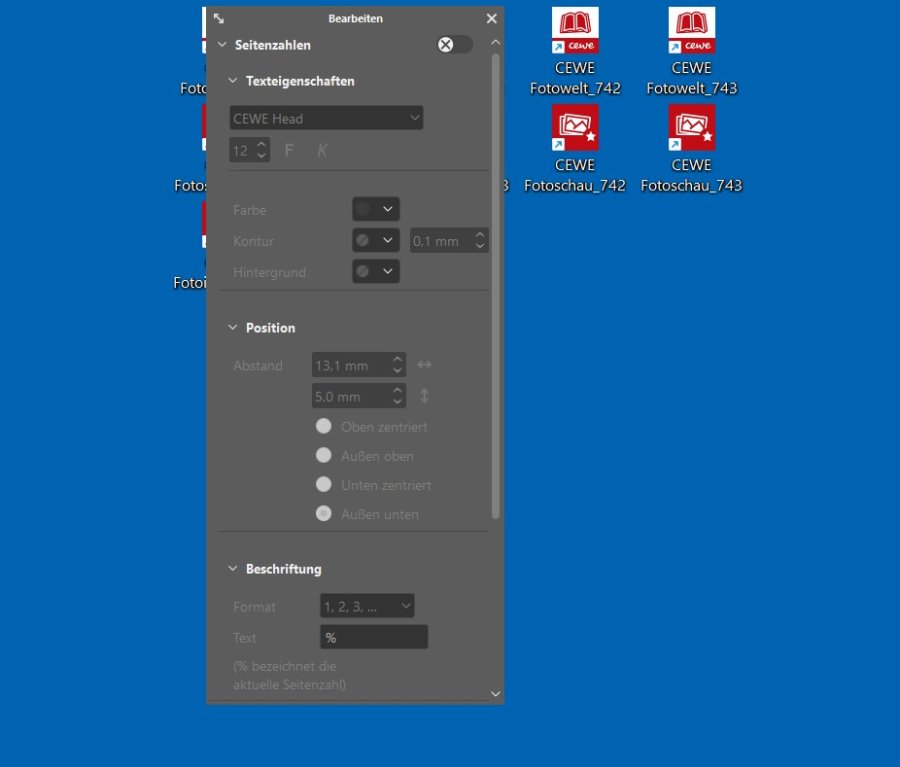
Task: Click the Bearbeiten panel title
Action: (355, 18)
